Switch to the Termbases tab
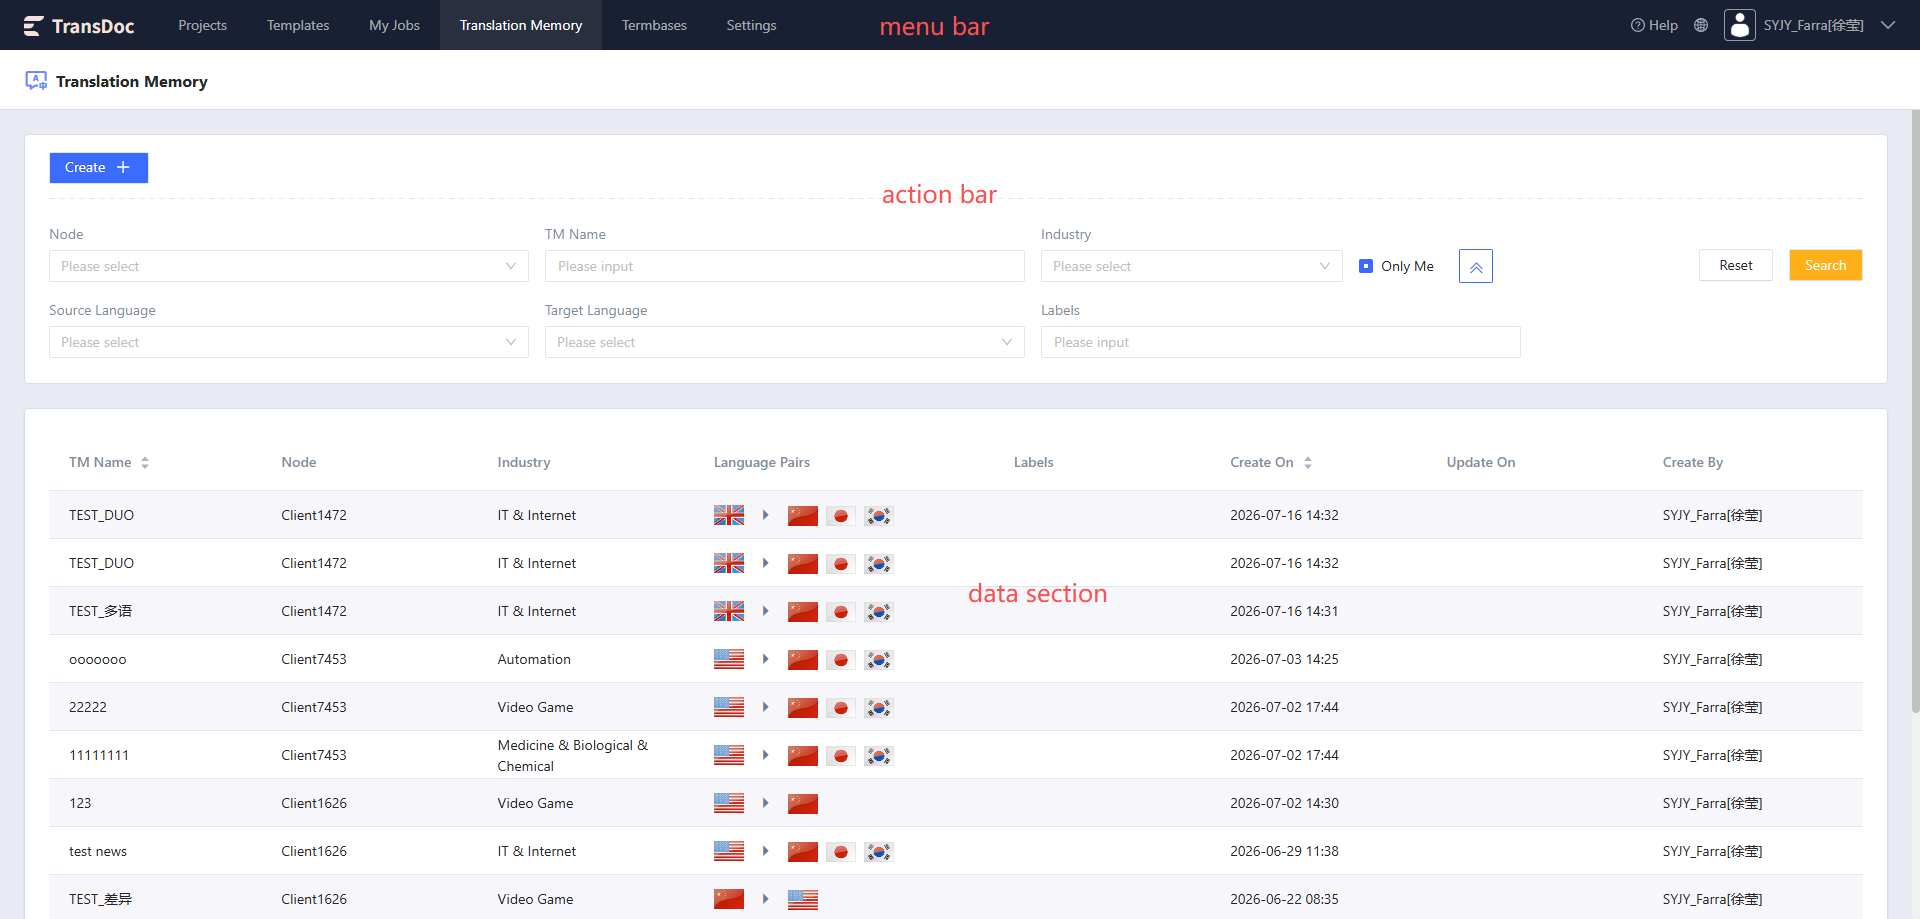Screen dimensions: 1920x919 coord(654,25)
